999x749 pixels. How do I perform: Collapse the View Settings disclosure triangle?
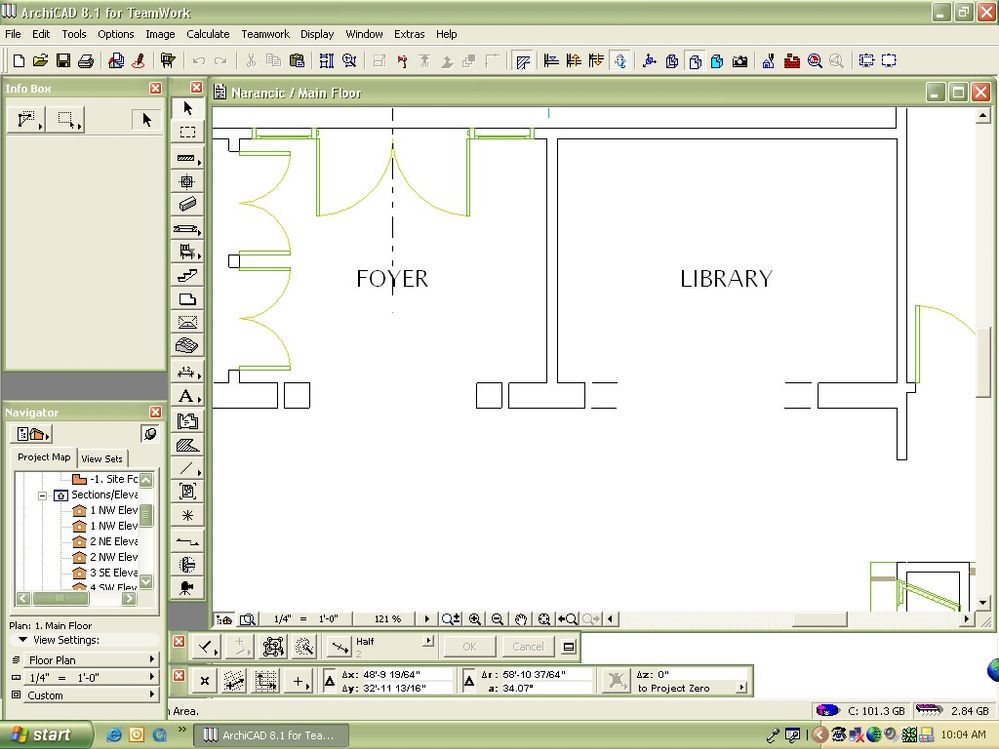click(22, 640)
